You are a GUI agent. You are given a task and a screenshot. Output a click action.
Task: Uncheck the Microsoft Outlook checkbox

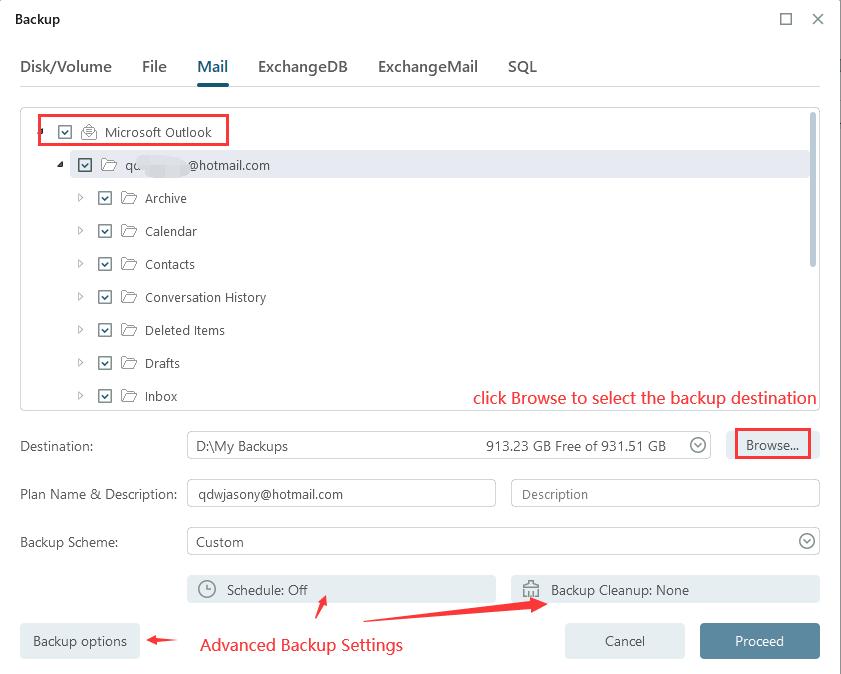66,132
